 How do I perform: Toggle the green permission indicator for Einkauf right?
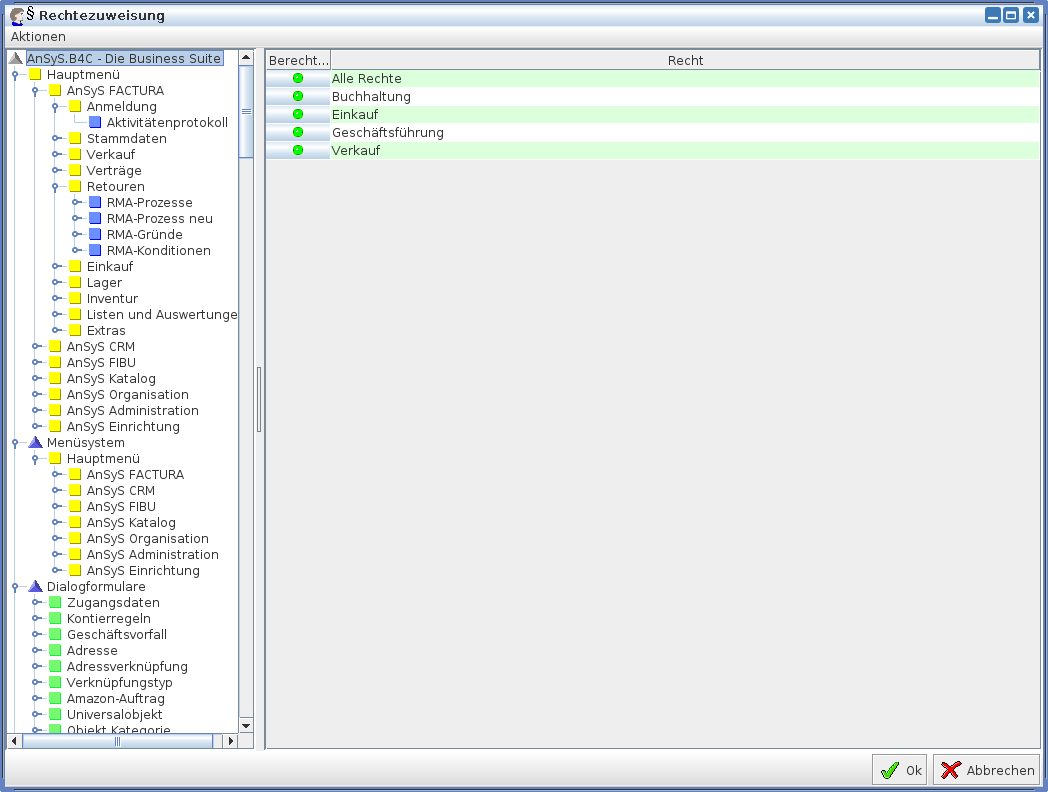(297, 115)
